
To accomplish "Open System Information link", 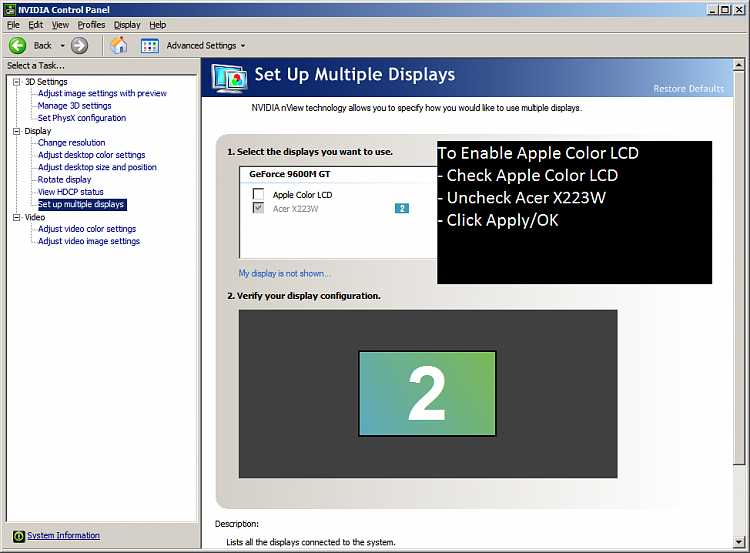I will 64,535.
